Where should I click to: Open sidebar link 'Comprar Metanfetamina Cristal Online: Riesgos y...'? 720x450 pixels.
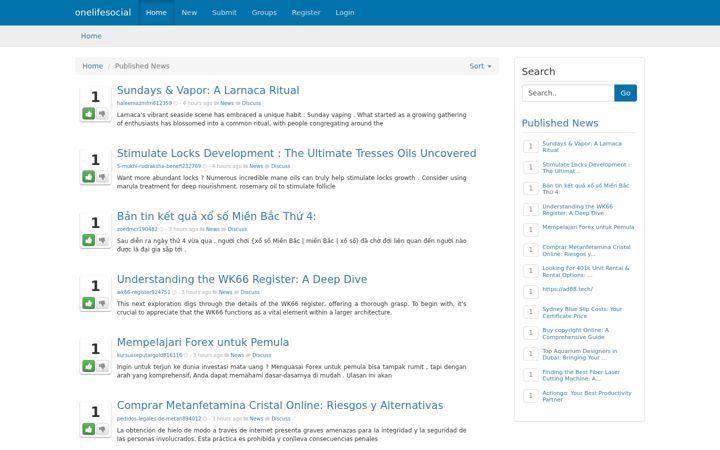586,250
